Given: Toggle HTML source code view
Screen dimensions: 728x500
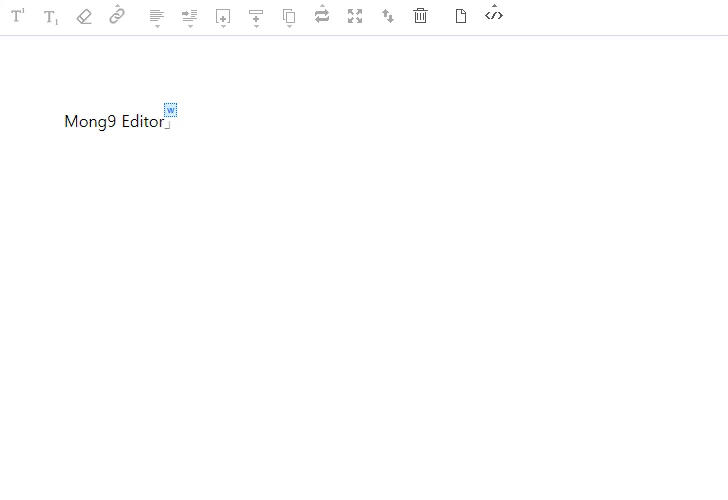Looking at the screenshot, I should (494, 15).
